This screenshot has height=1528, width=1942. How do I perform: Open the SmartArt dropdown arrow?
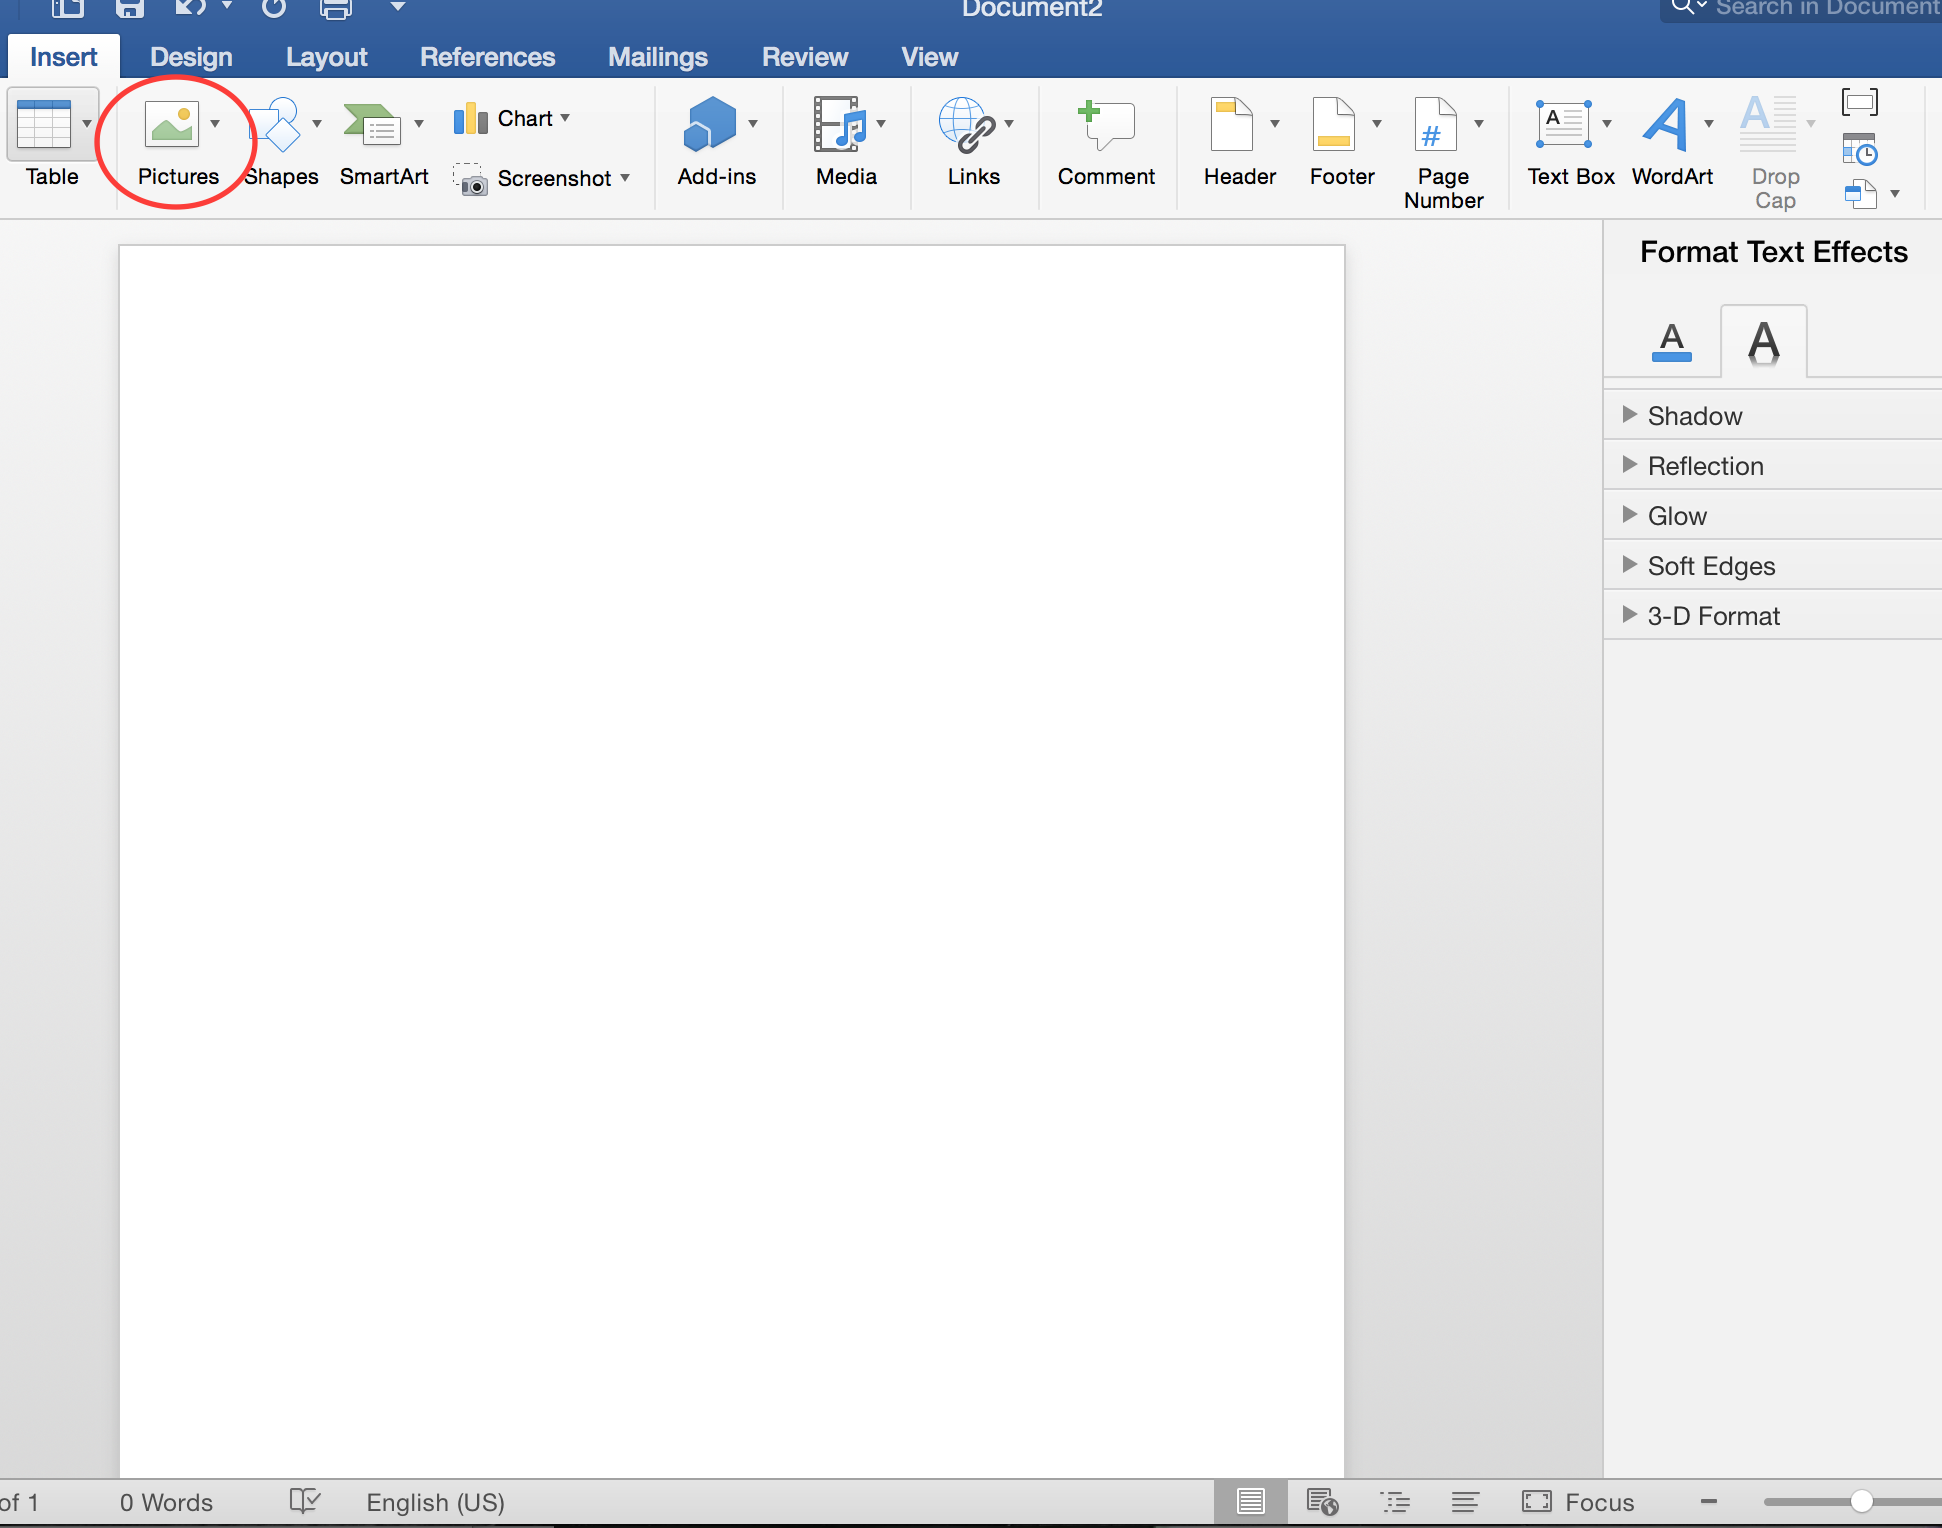(x=419, y=124)
